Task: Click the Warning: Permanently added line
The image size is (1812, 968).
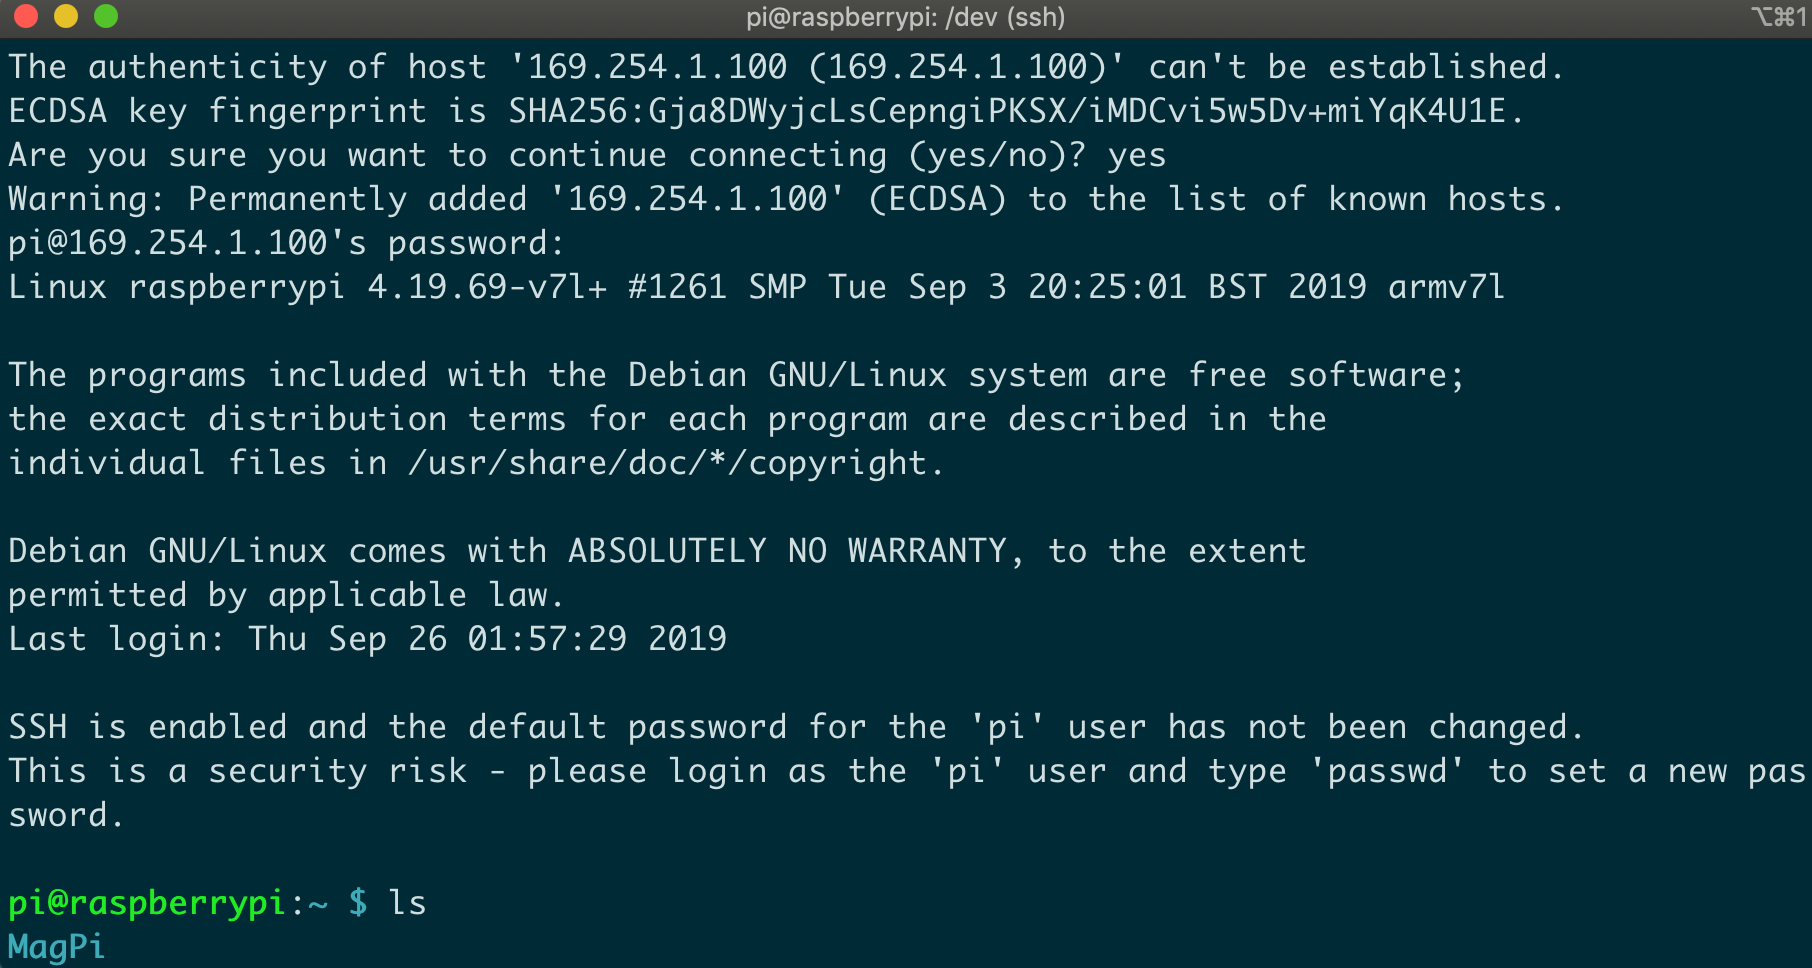Action: (x=786, y=199)
